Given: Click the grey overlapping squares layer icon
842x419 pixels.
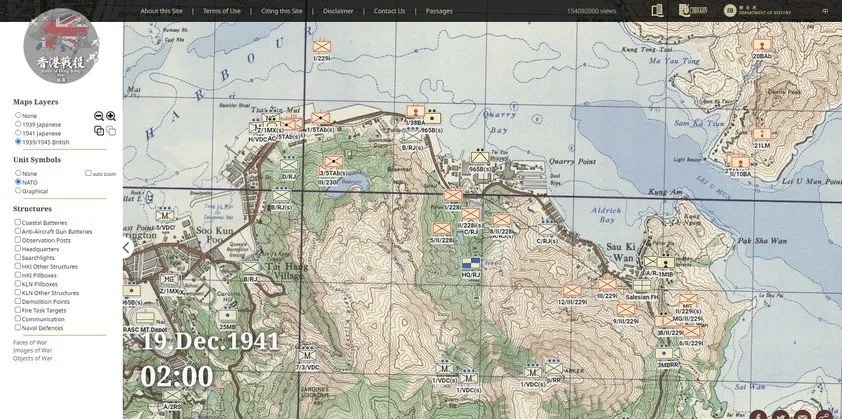Looking at the screenshot, I should pyautogui.click(x=111, y=131).
